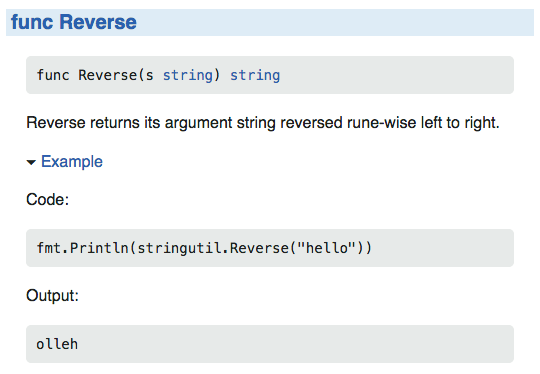
Task: Click the Output: label
Action: coord(52,295)
